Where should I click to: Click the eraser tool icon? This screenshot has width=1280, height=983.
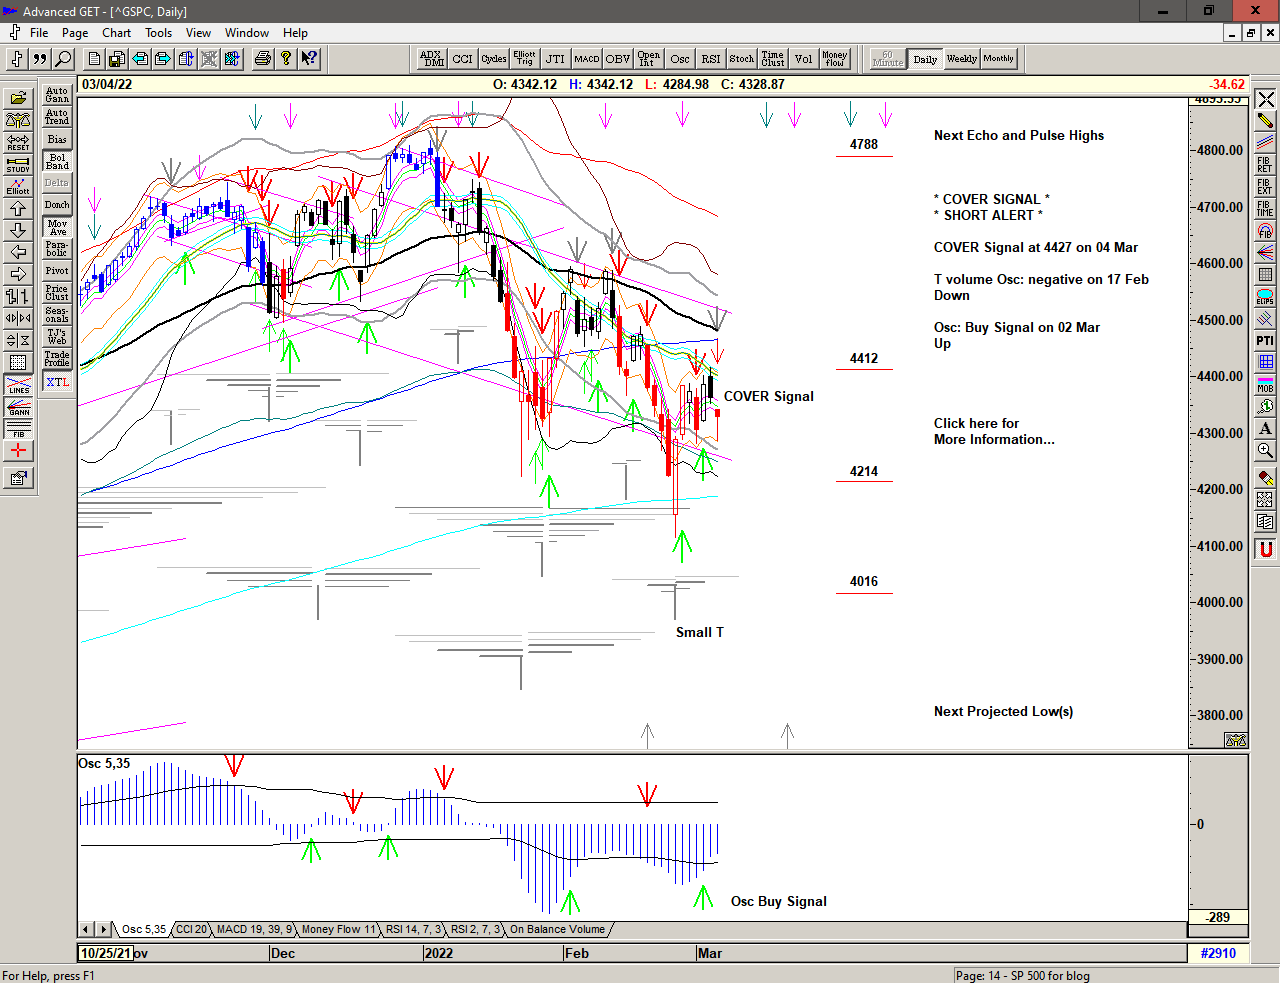1265,478
